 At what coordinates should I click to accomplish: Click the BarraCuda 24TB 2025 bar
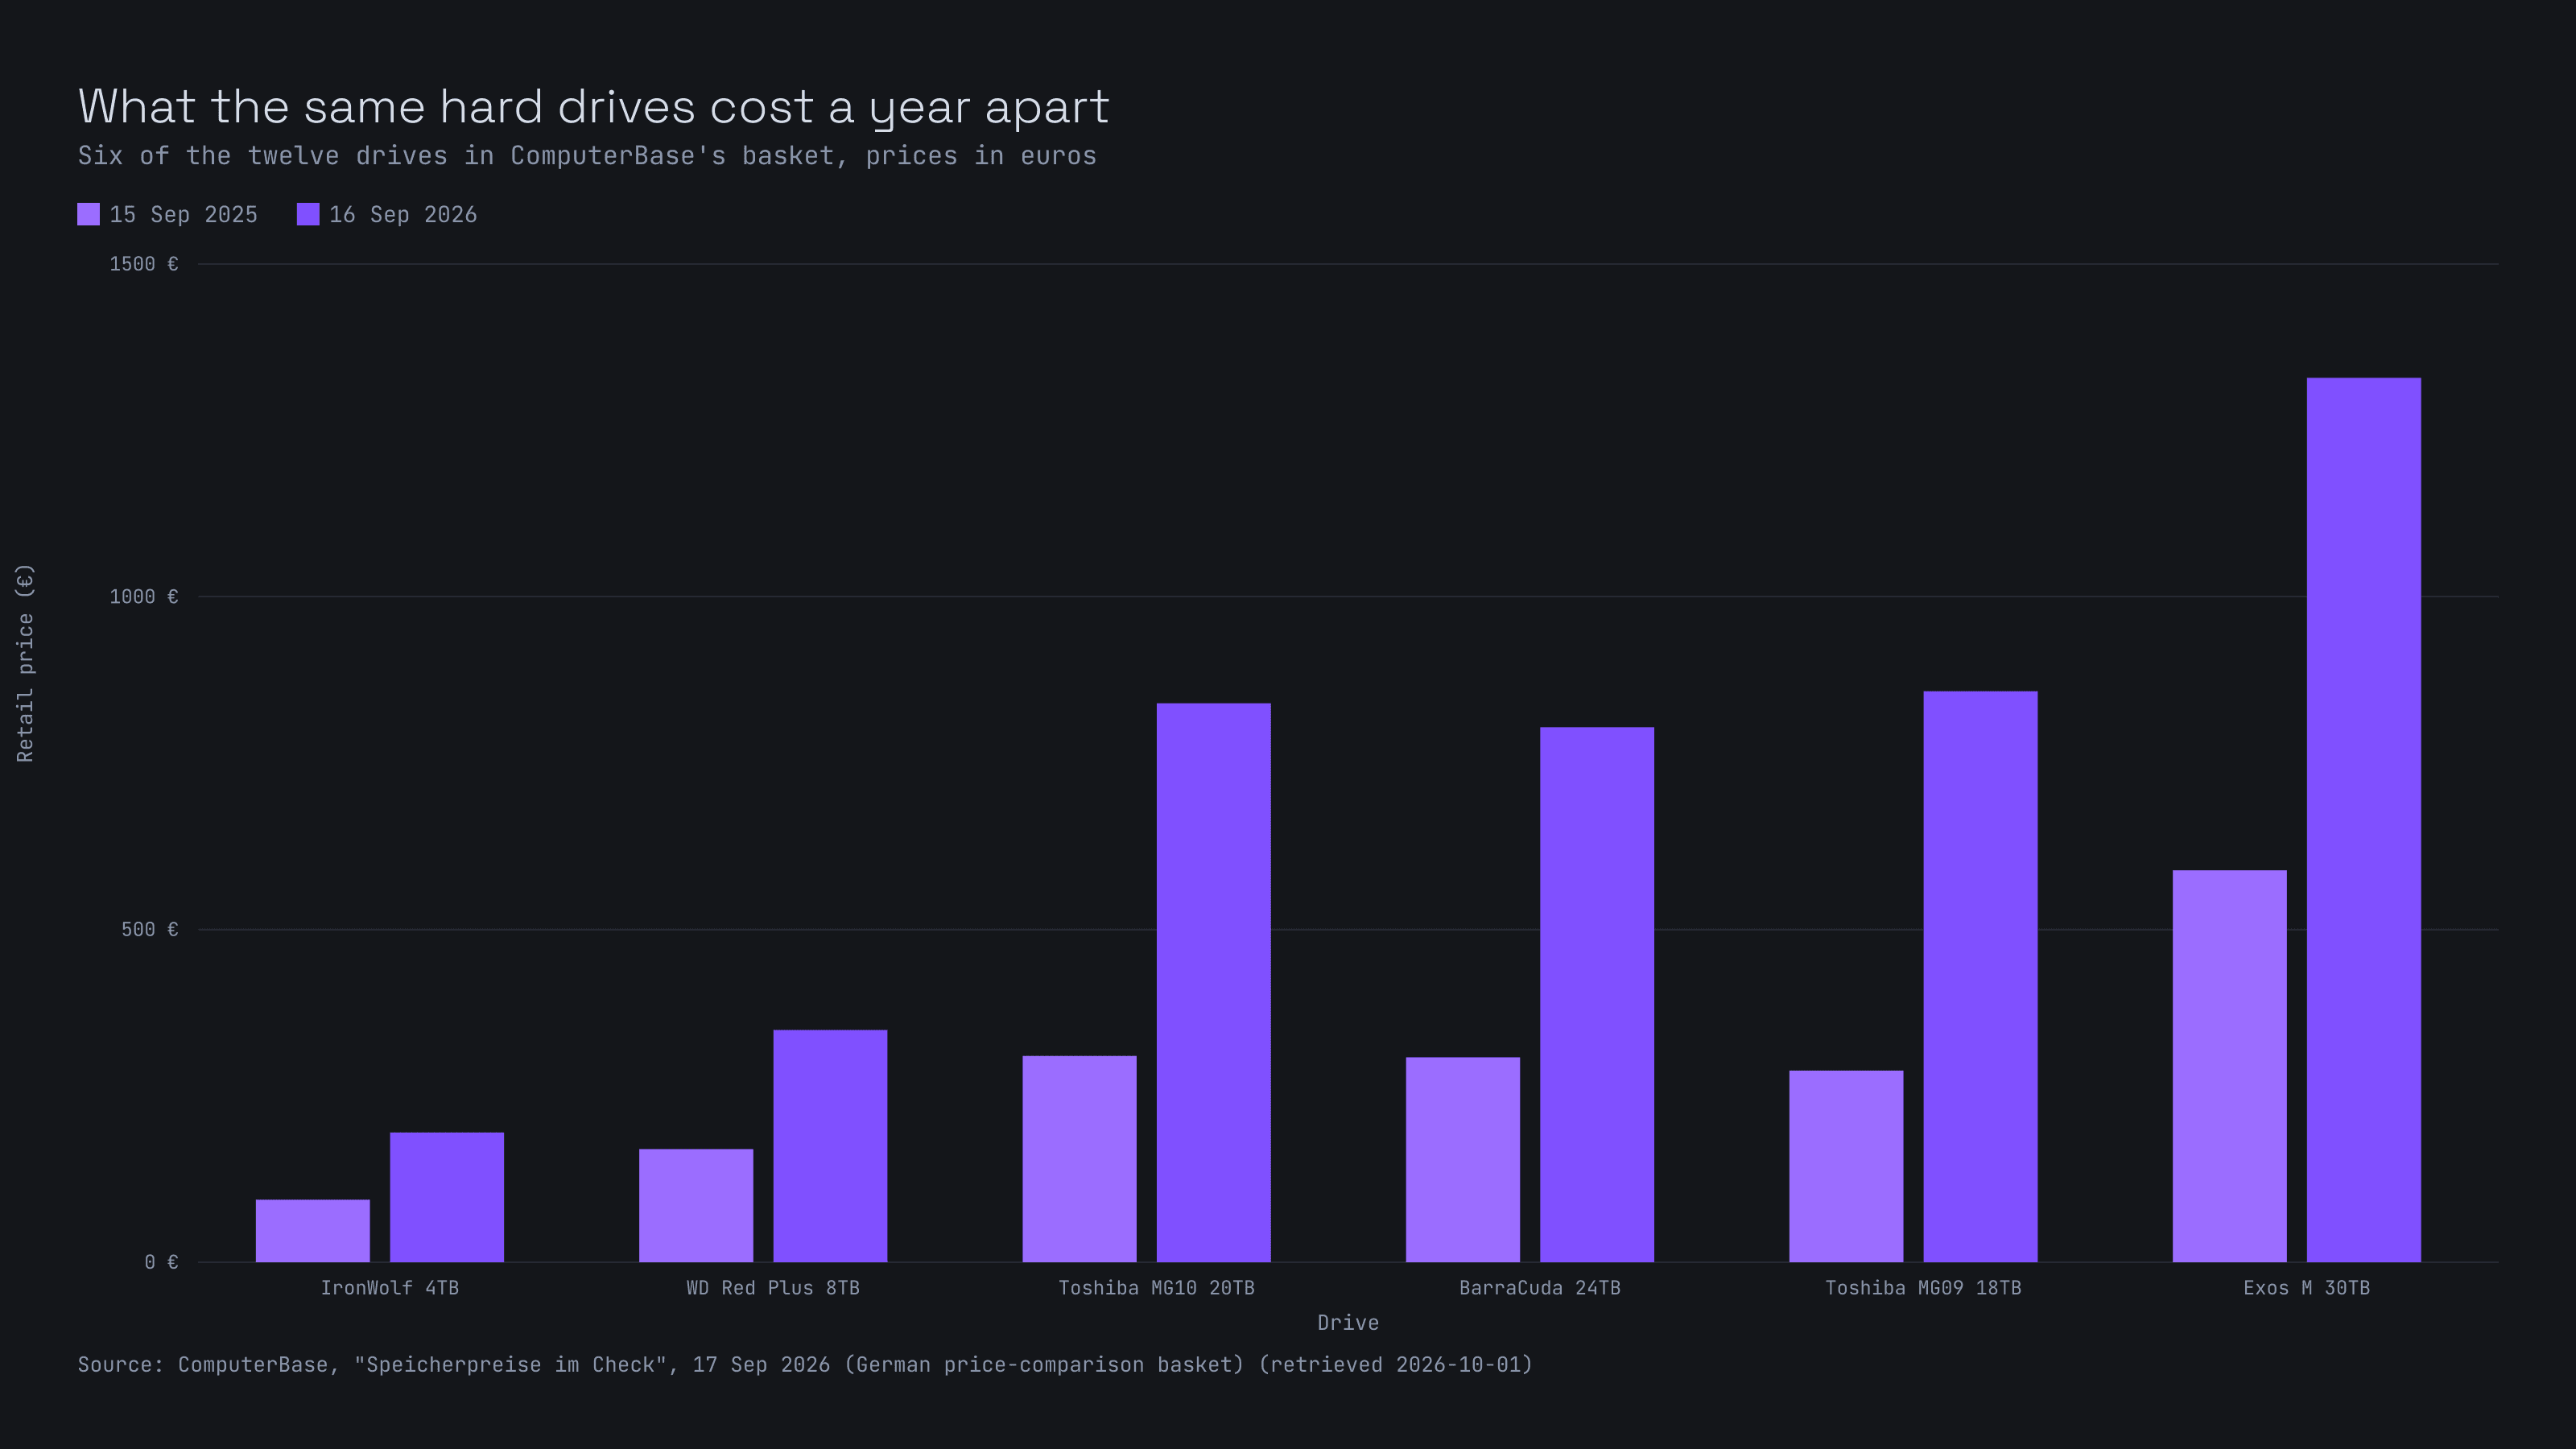click(x=1463, y=1159)
